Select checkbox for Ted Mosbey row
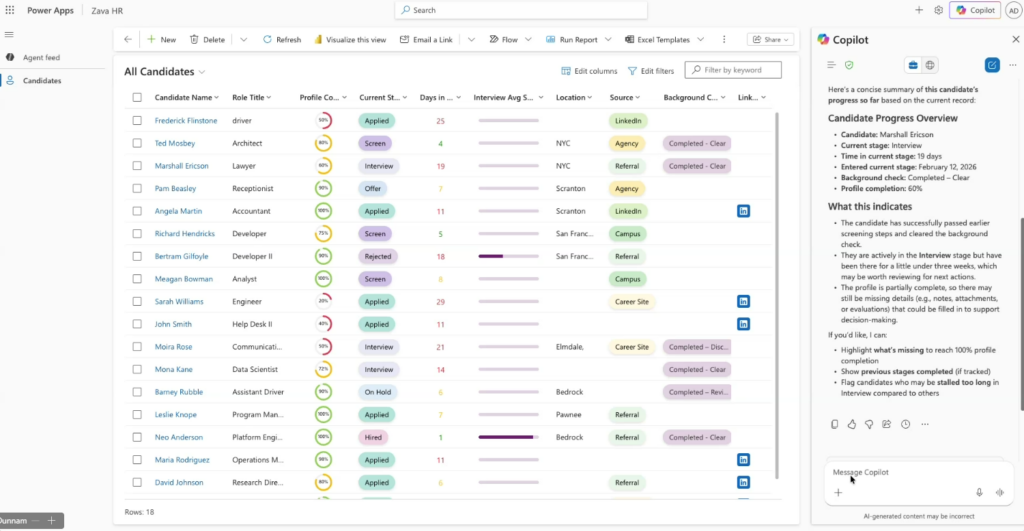The image size is (1024, 531). click(x=137, y=143)
